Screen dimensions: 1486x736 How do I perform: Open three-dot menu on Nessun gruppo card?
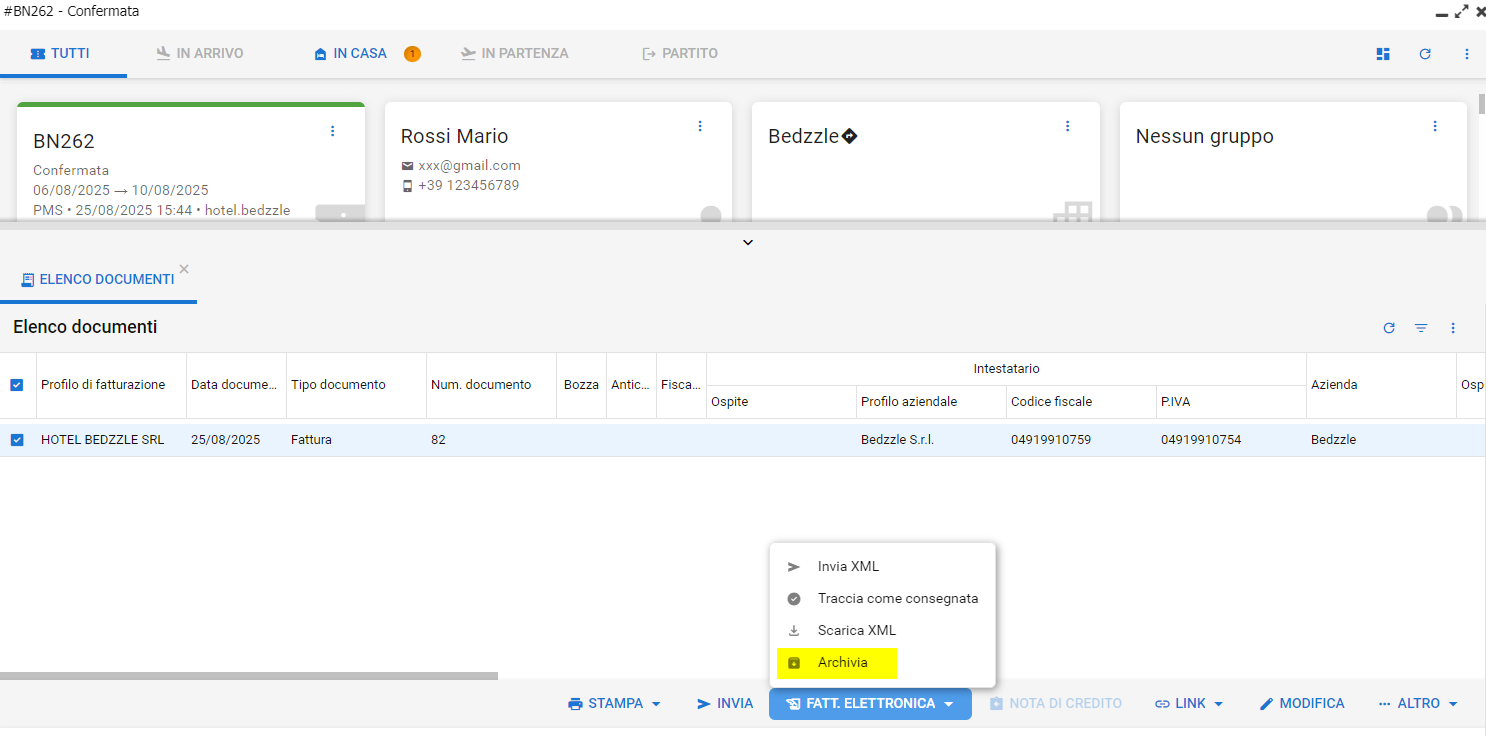1435,126
